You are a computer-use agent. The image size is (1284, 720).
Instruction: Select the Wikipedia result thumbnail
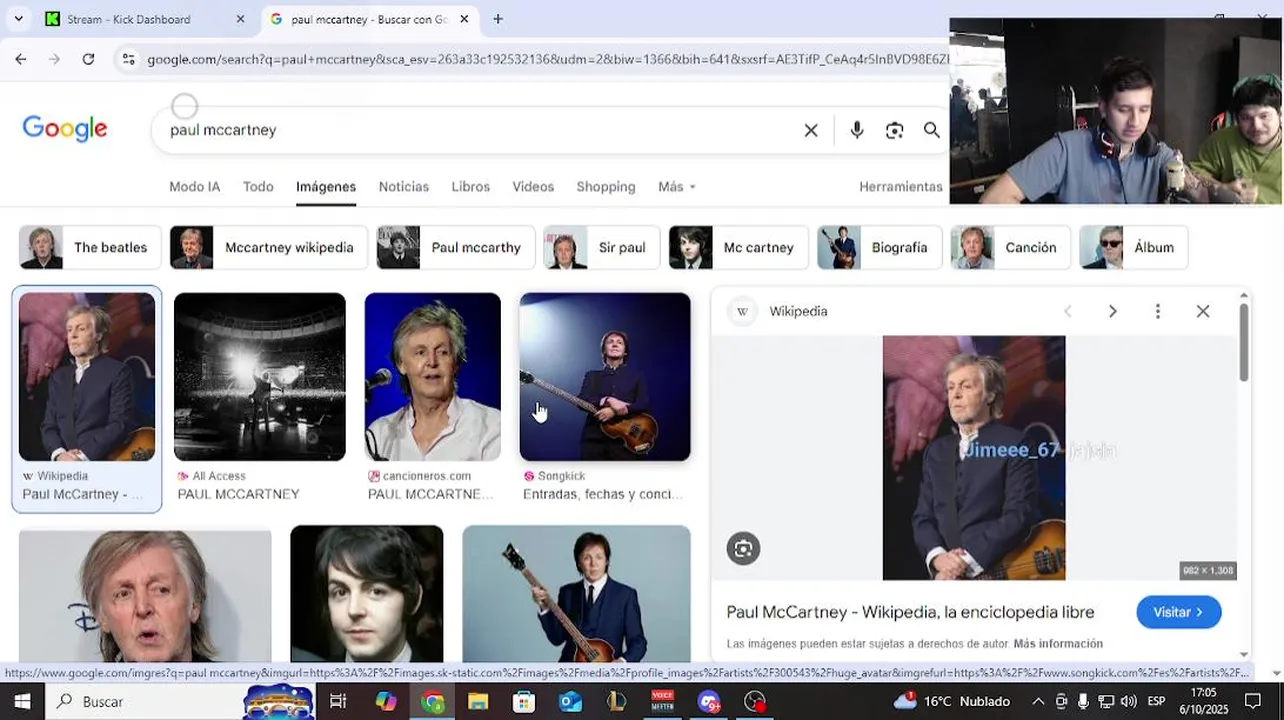(87, 376)
